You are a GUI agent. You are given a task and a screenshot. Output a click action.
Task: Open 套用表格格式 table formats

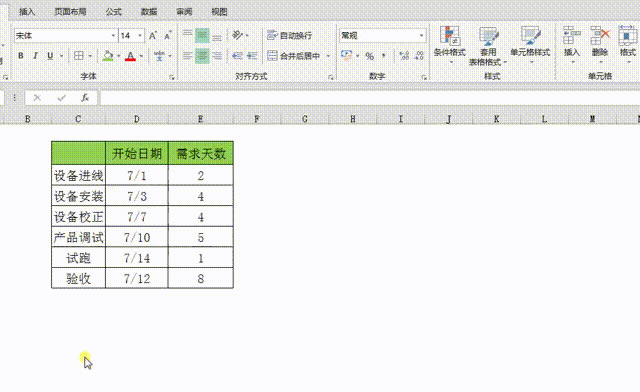tap(488, 46)
